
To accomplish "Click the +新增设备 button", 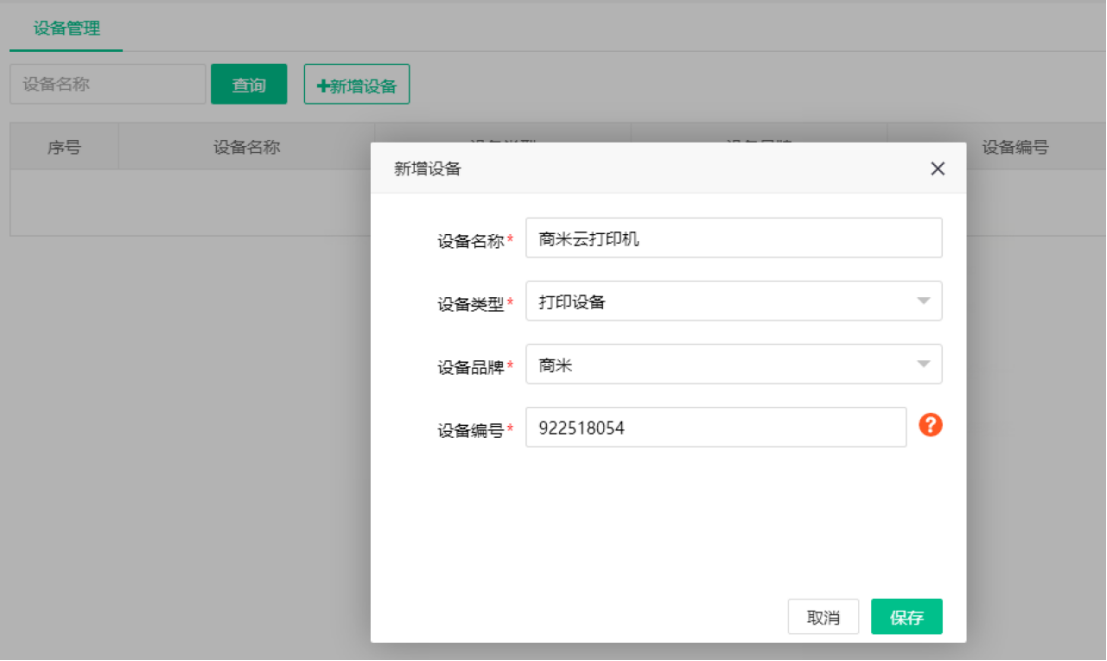I will tap(357, 85).
